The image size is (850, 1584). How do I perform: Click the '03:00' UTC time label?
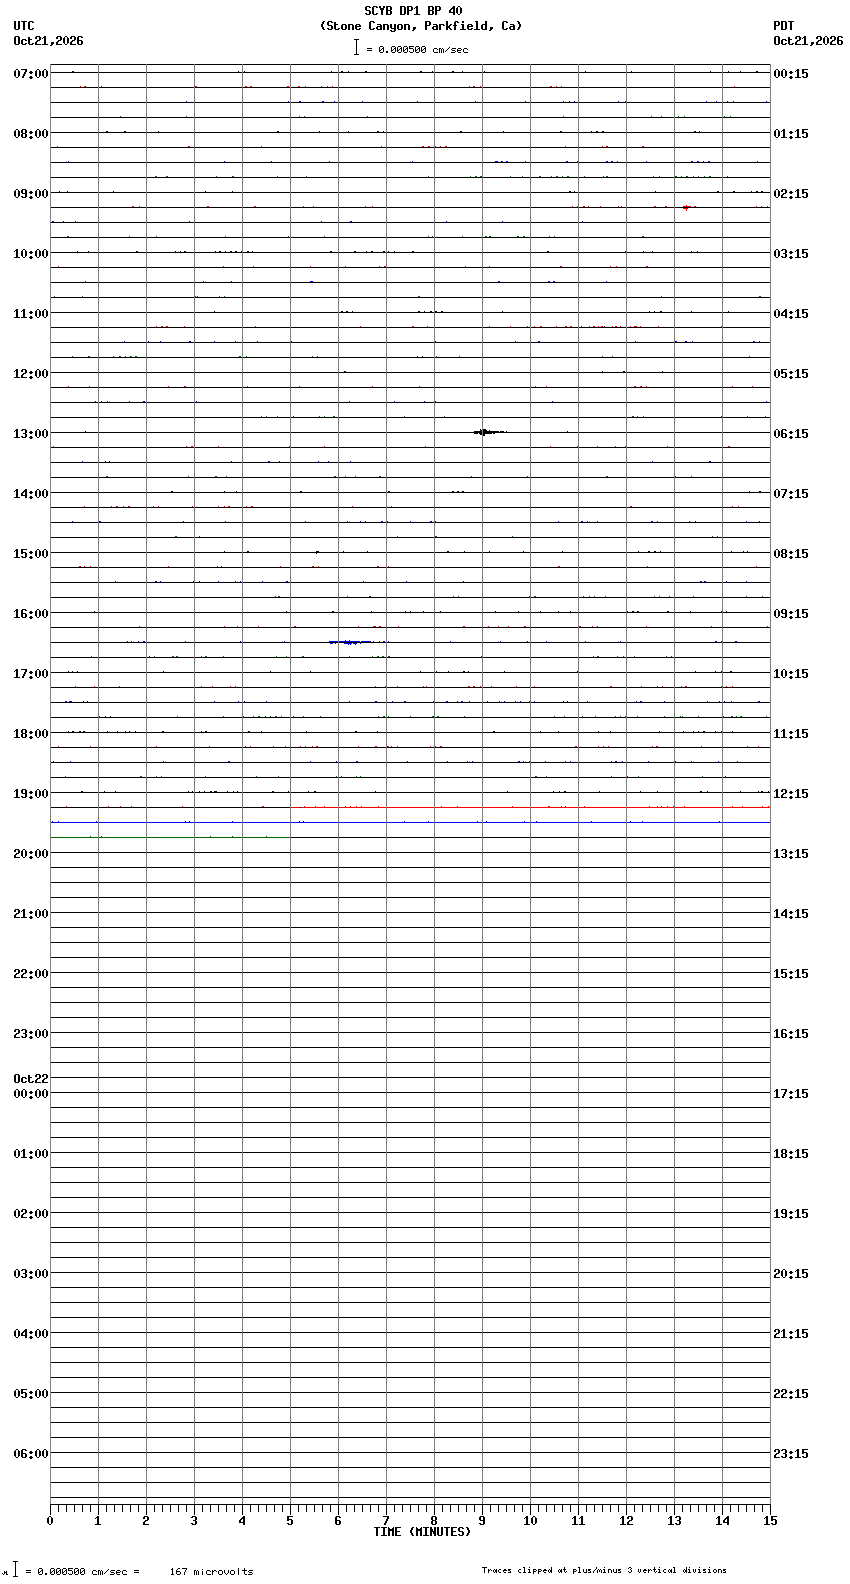coord(31,1274)
